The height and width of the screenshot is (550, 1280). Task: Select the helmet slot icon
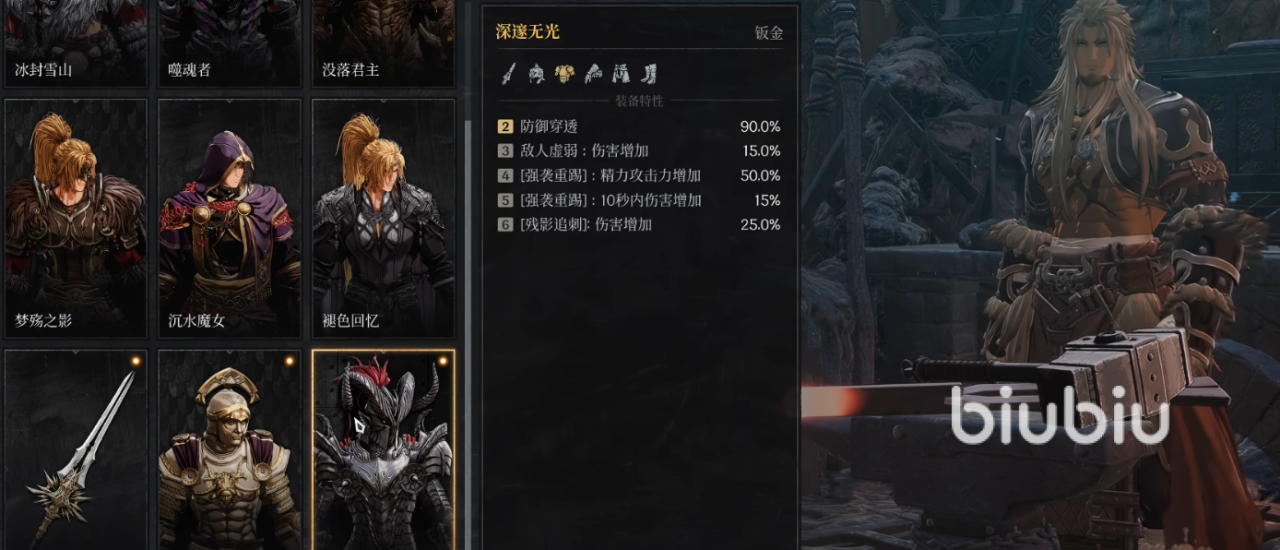(536, 73)
